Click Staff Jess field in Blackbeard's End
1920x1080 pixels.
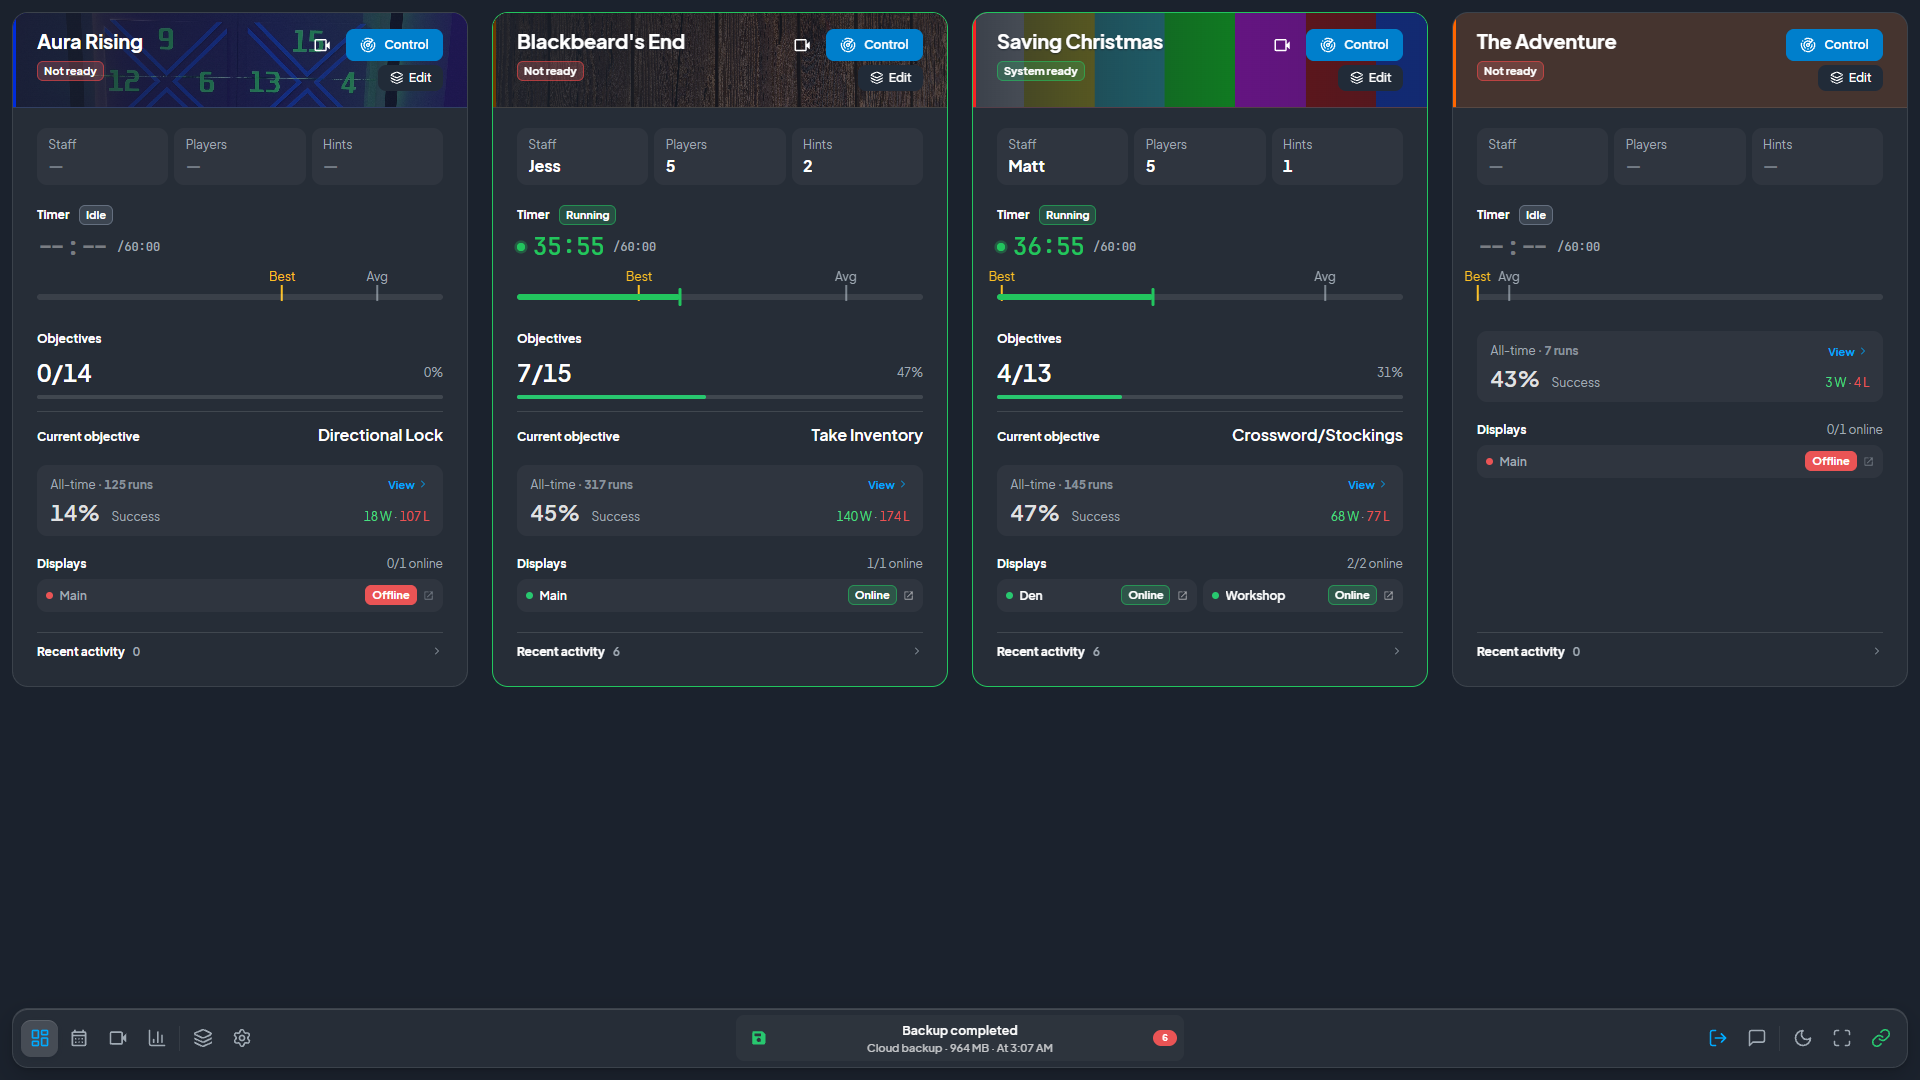coord(582,157)
